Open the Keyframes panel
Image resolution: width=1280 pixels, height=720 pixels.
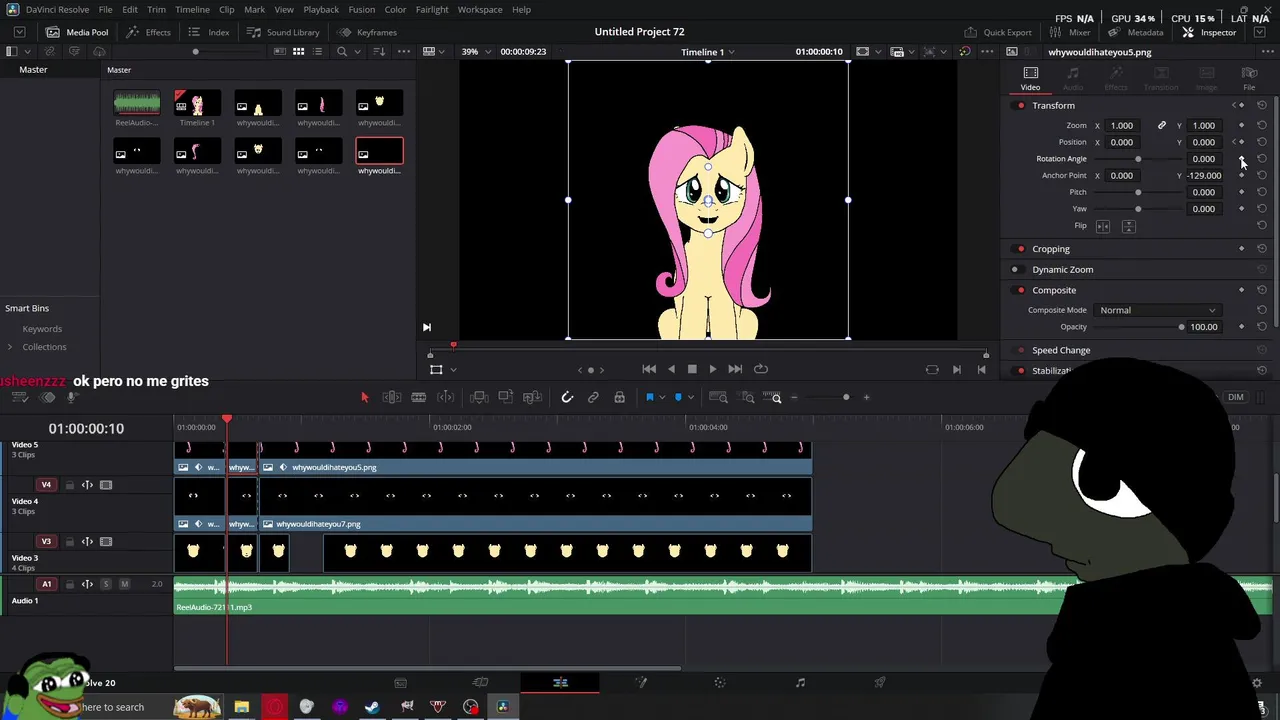(x=367, y=32)
